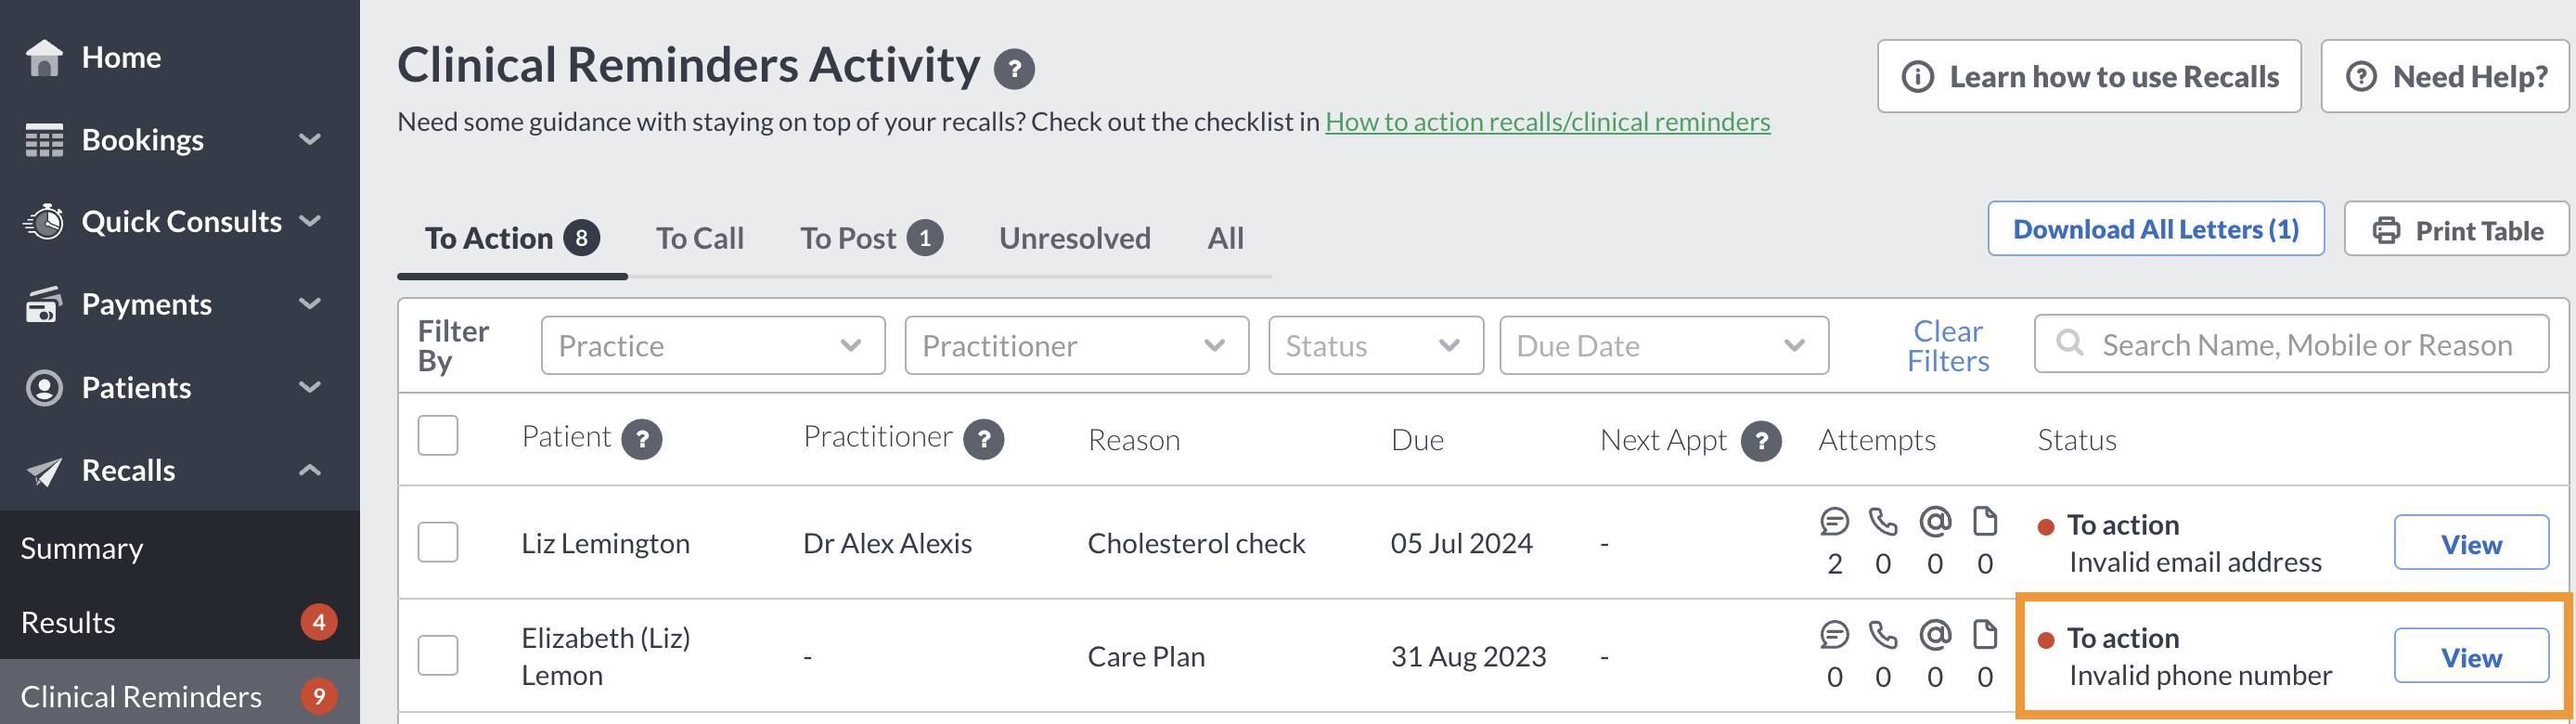Check the box for Liz Lemington row

click(x=438, y=542)
